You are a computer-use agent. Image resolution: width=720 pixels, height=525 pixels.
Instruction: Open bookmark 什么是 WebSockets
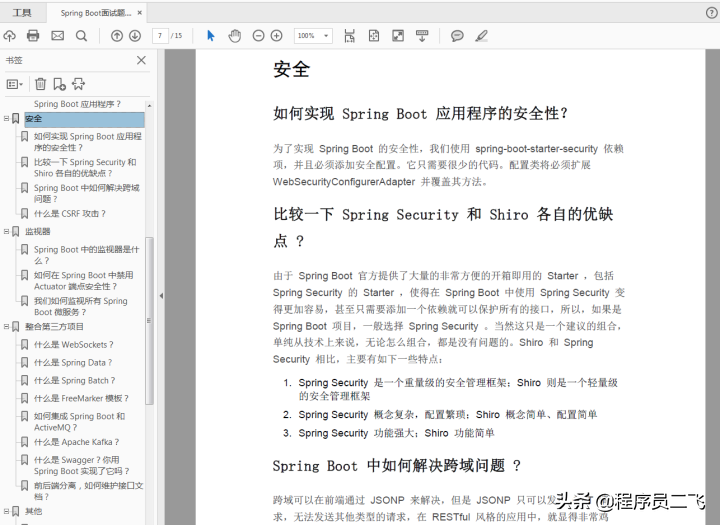click(73, 344)
